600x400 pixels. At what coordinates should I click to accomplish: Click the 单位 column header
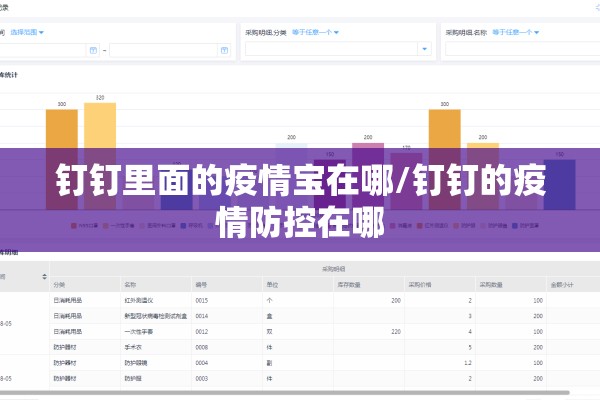[x=272, y=285]
